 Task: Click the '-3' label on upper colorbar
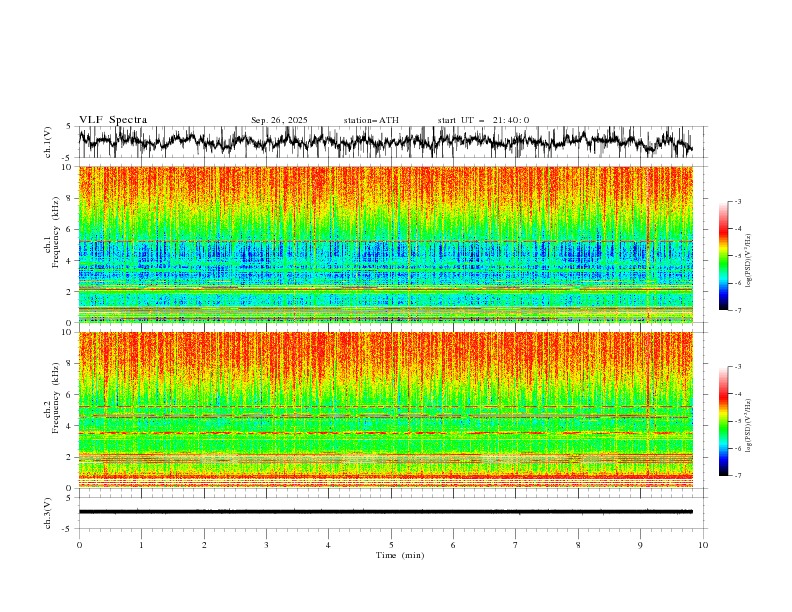pyautogui.click(x=737, y=201)
